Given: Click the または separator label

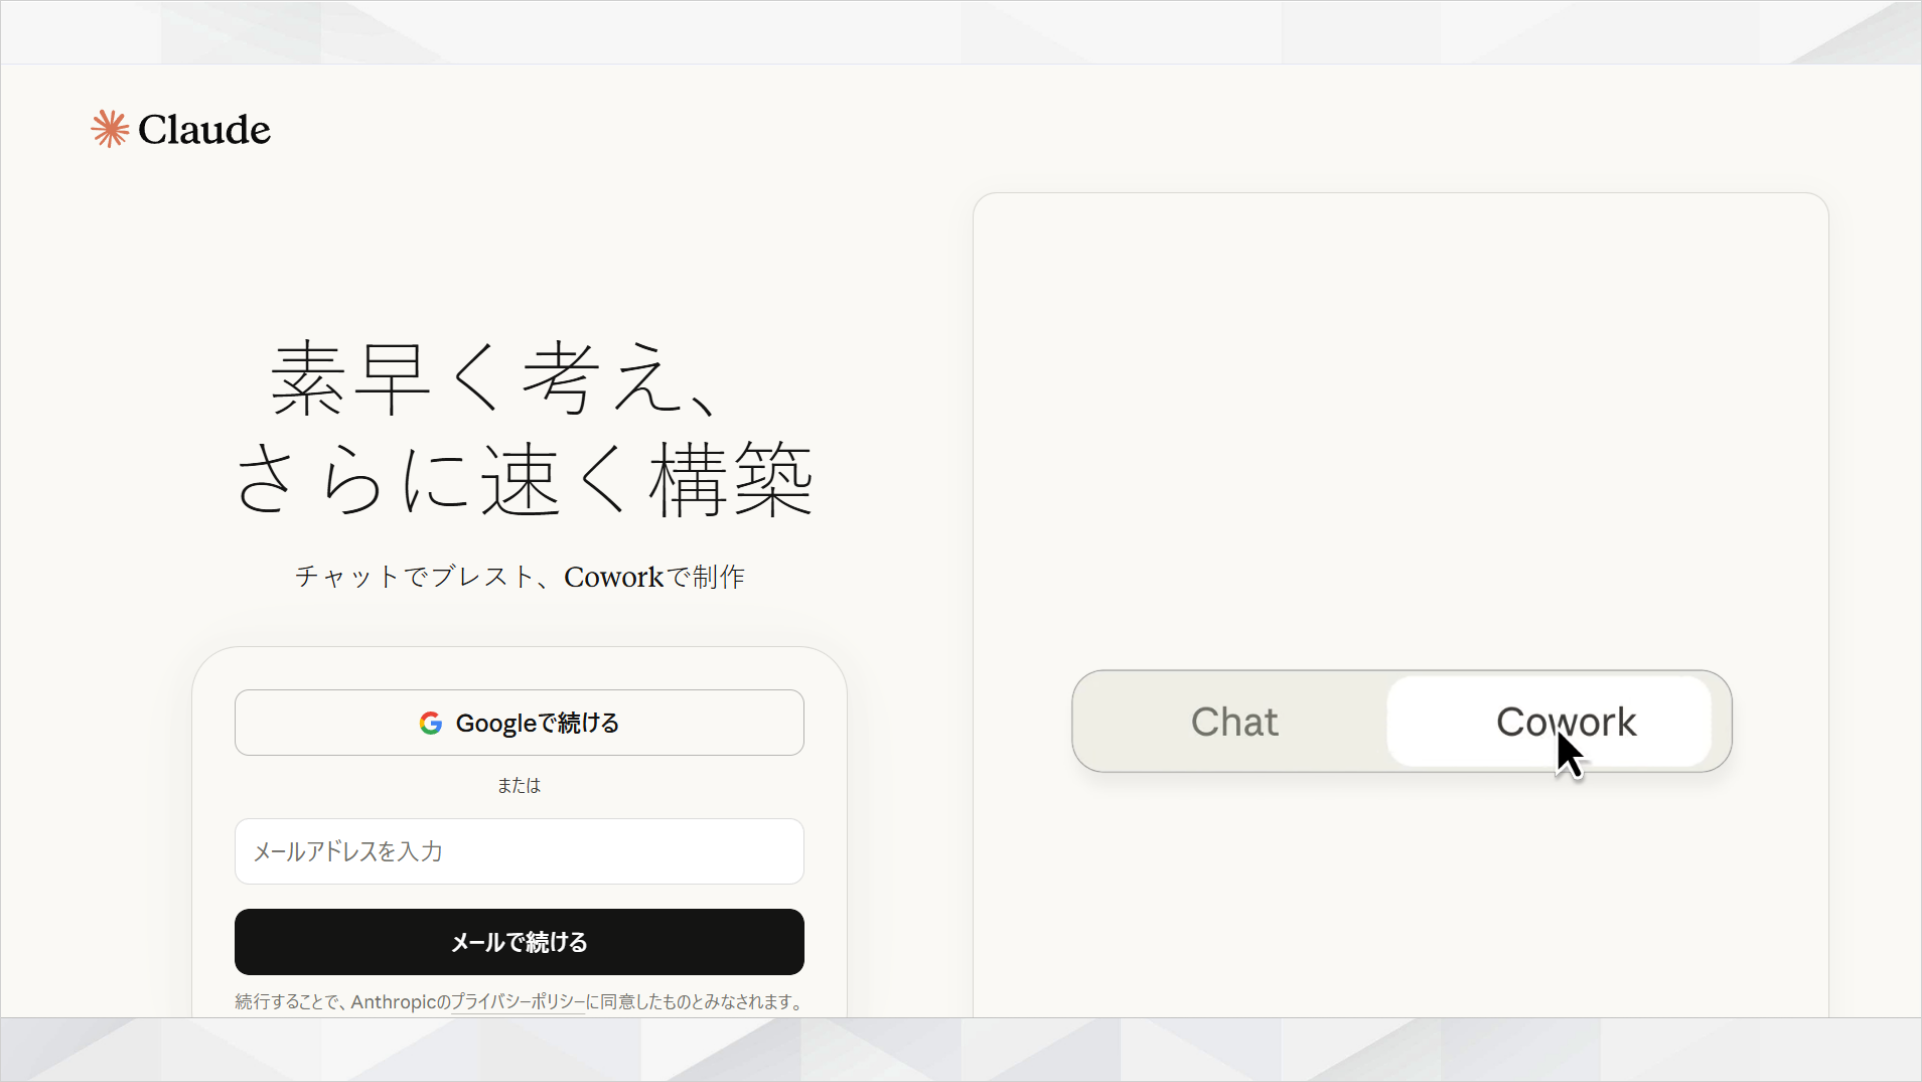Looking at the screenshot, I should click(x=519, y=786).
